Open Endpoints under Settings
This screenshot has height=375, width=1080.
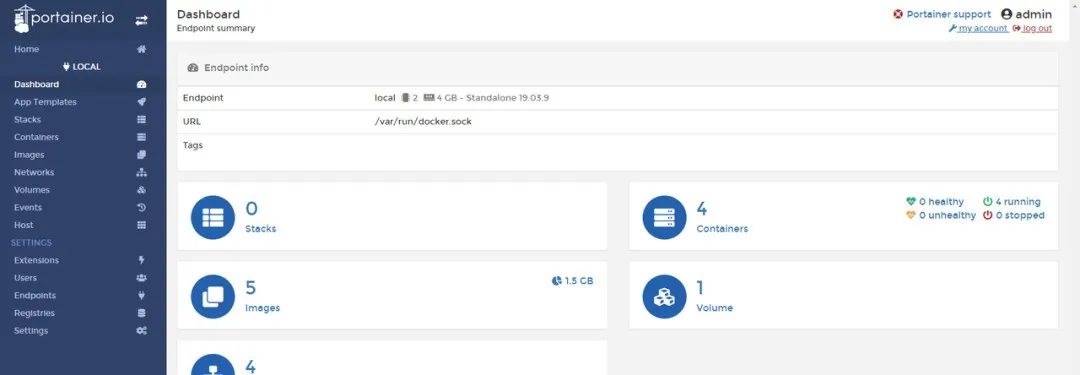83,295
